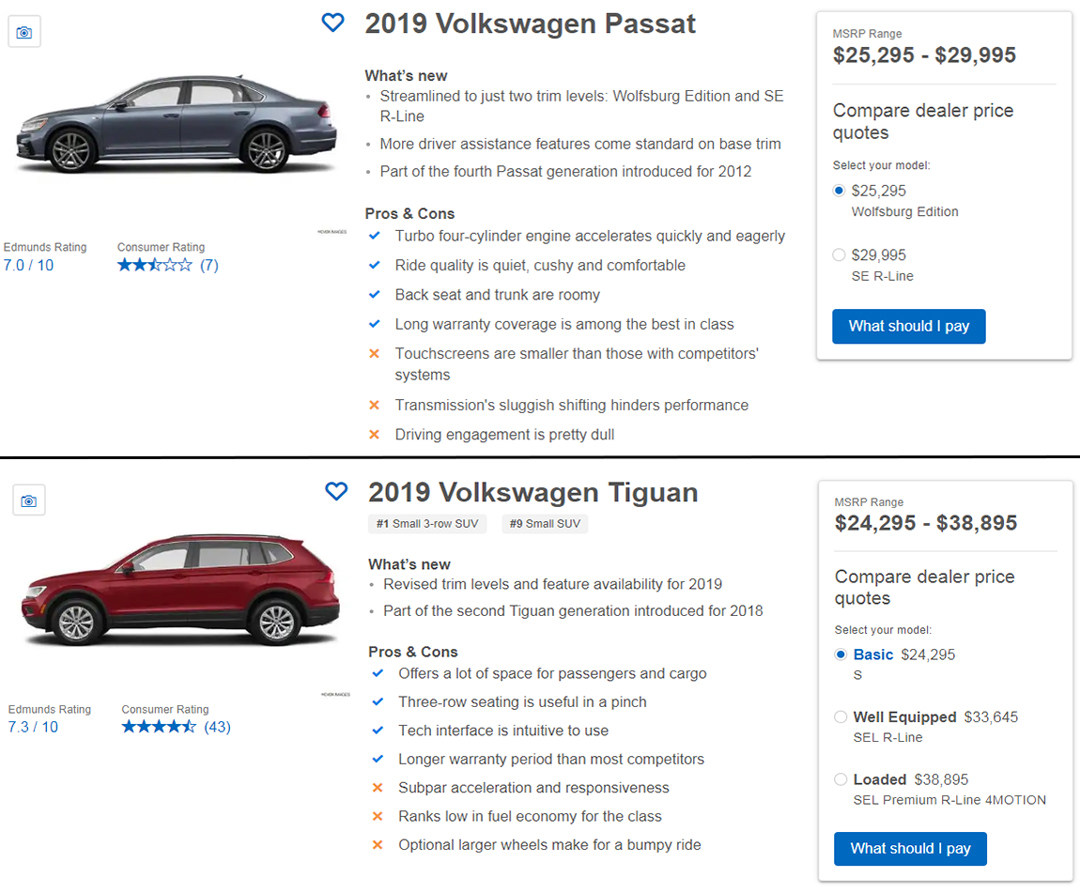Click the "#1 Small 3-row SUV" badge
Viewport: 1080px width, 894px height.
point(427,524)
